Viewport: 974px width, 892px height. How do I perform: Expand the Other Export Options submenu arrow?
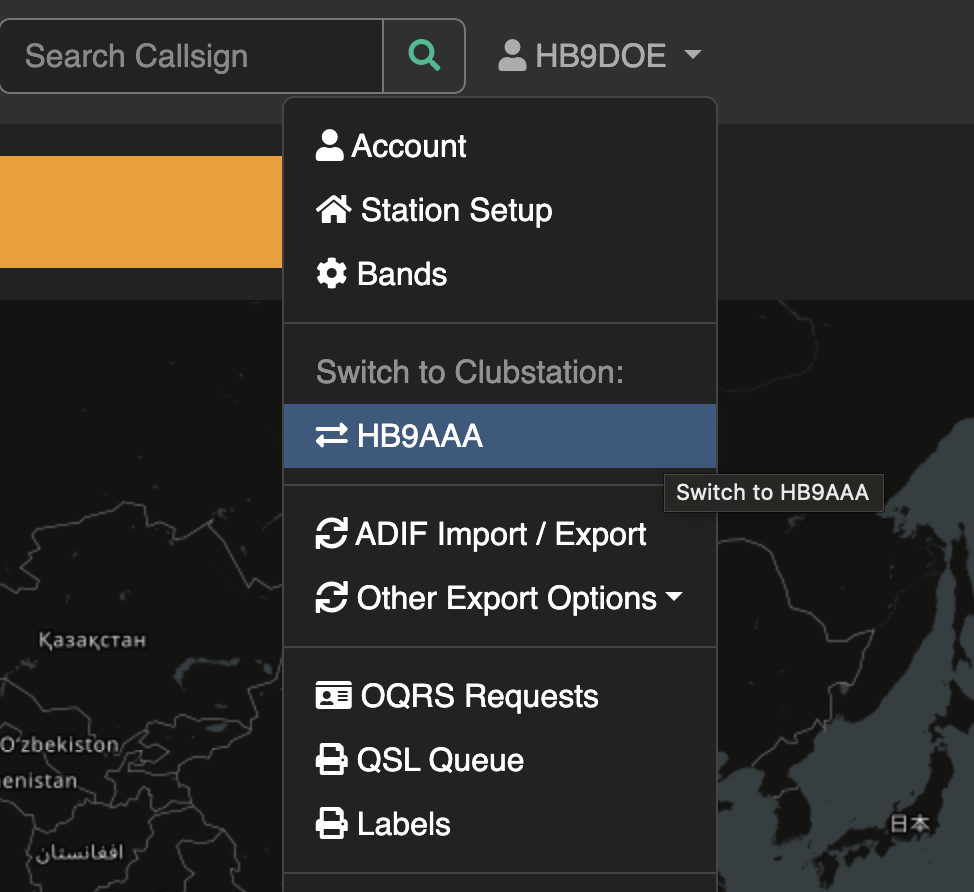pos(674,596)
